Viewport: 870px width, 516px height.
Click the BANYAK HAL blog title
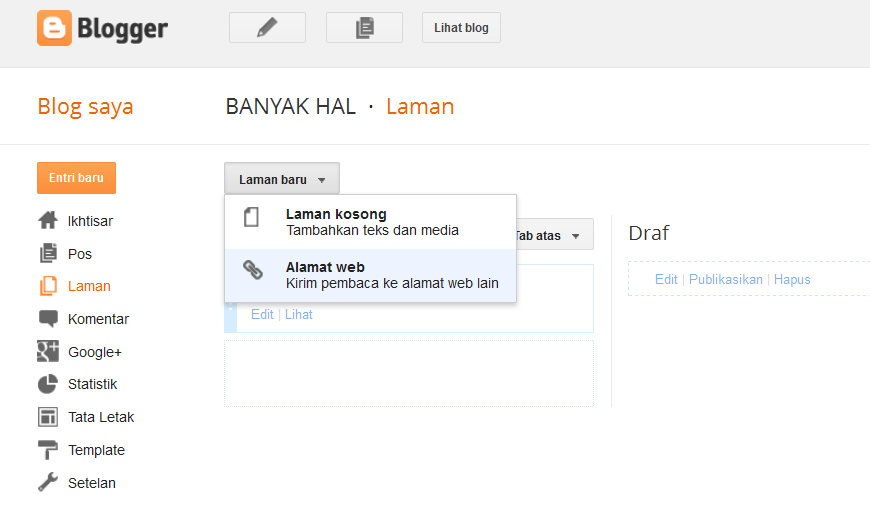[291, 107]
